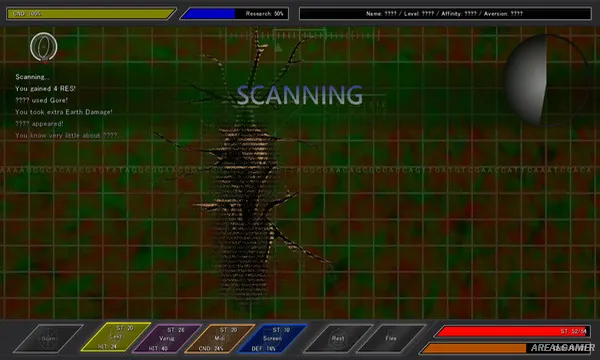This screenshot has width=600, height=360.
Task: Click the 'Scanning...' log line
Action: [x=32, y=77]
